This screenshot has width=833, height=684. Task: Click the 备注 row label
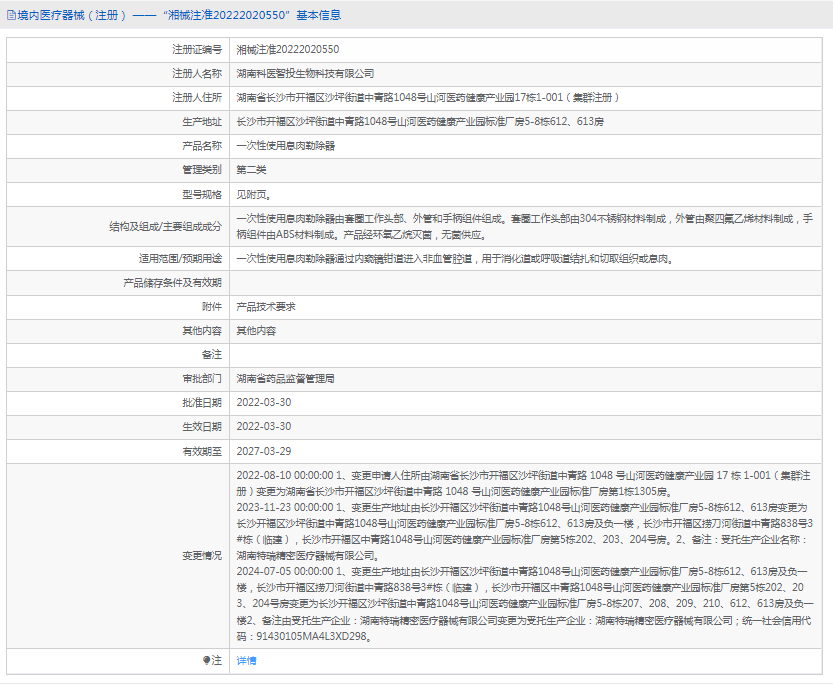point(211,355)
